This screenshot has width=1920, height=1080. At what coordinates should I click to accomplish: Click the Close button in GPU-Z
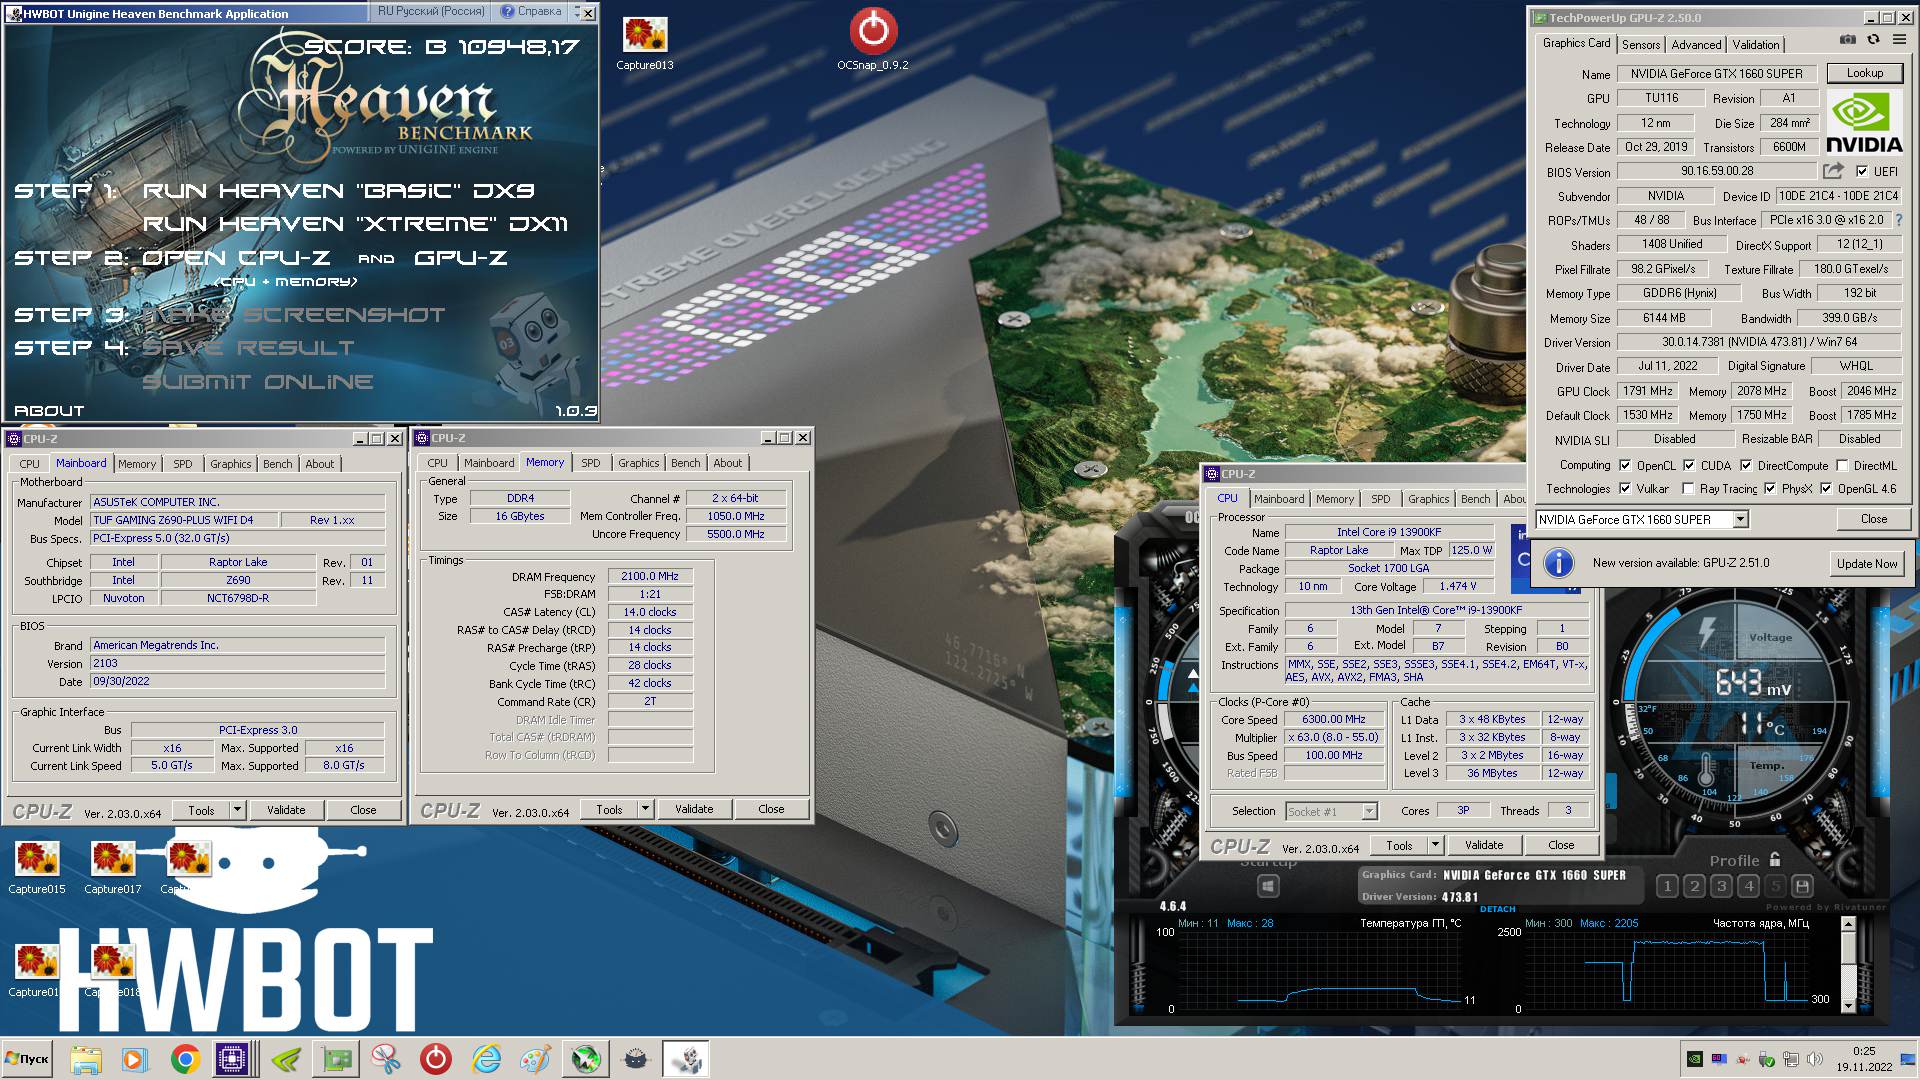point(1873,519)
